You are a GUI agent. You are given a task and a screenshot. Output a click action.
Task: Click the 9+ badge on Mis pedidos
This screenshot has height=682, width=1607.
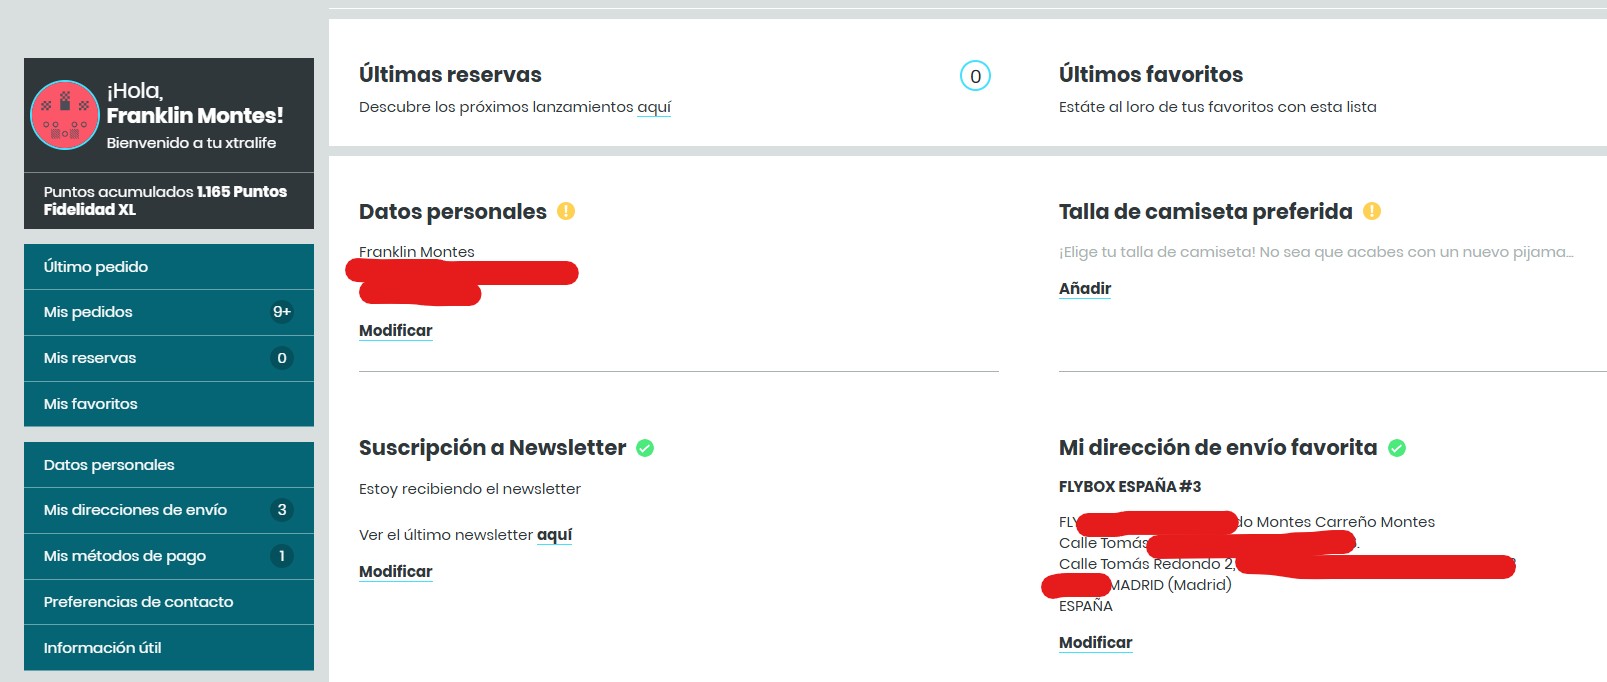[x=282, y=312]
